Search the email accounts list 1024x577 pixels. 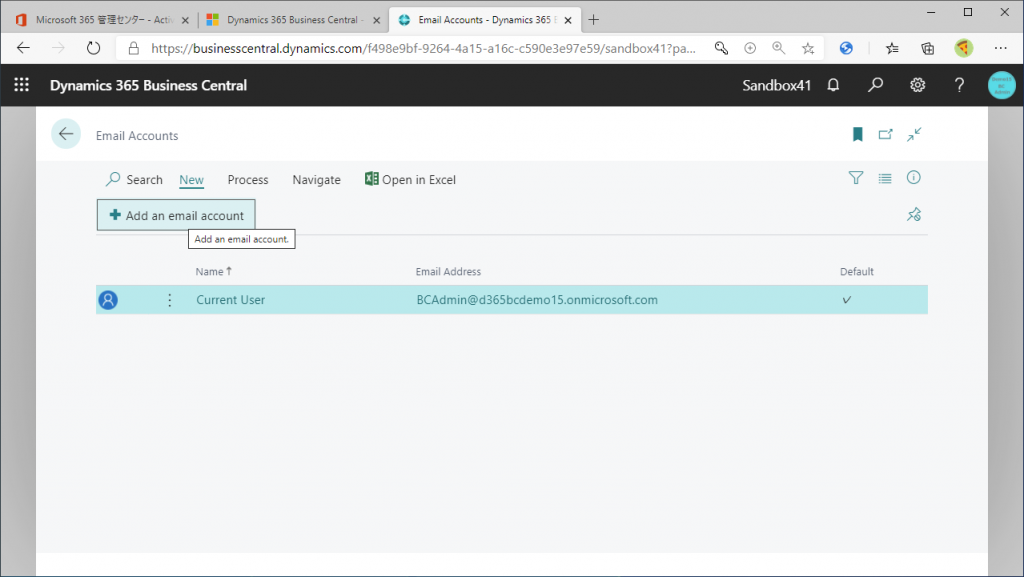pyautogui.click(x=135, y=179)
